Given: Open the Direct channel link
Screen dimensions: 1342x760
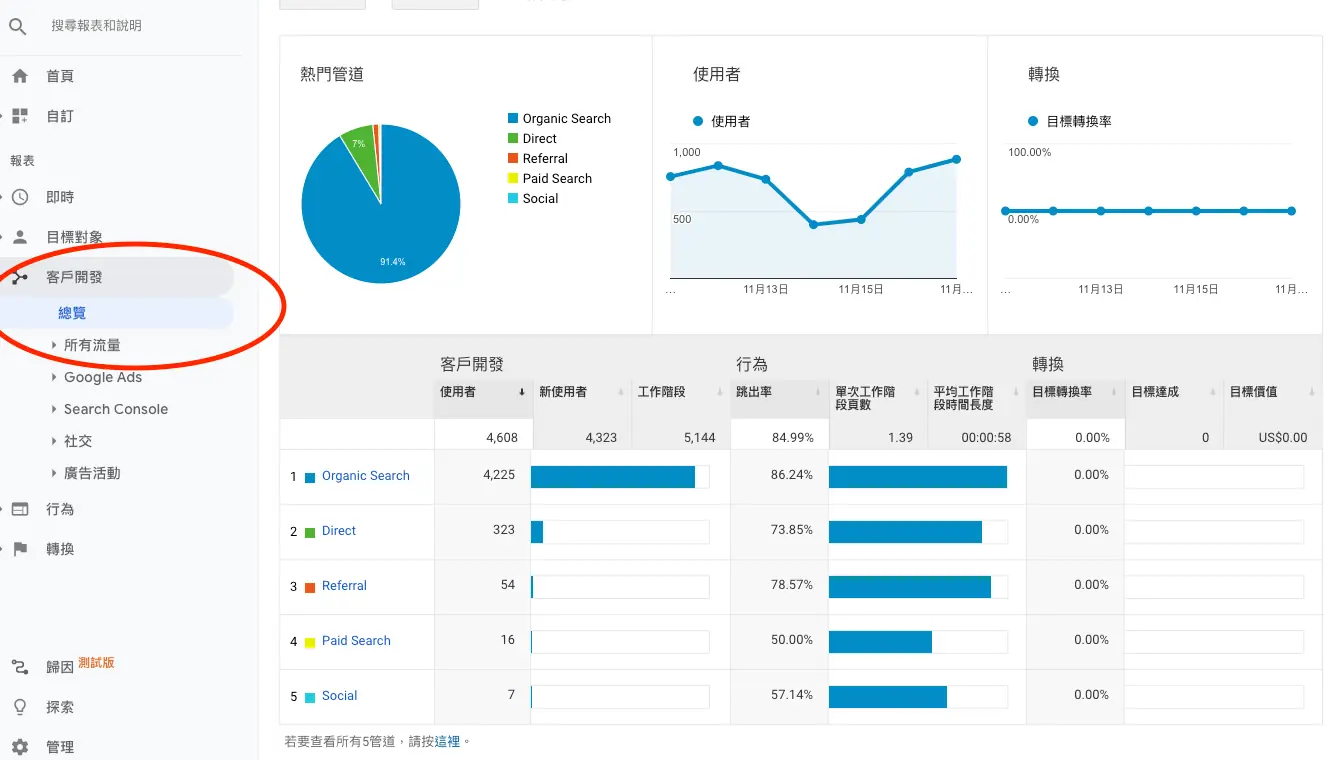Looking at the screenshot, I should [339, 531].
